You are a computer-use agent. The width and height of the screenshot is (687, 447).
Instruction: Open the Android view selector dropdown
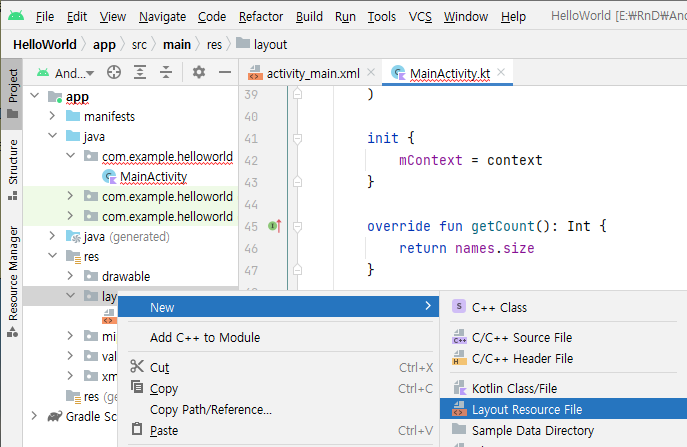(x=66, y=73)
